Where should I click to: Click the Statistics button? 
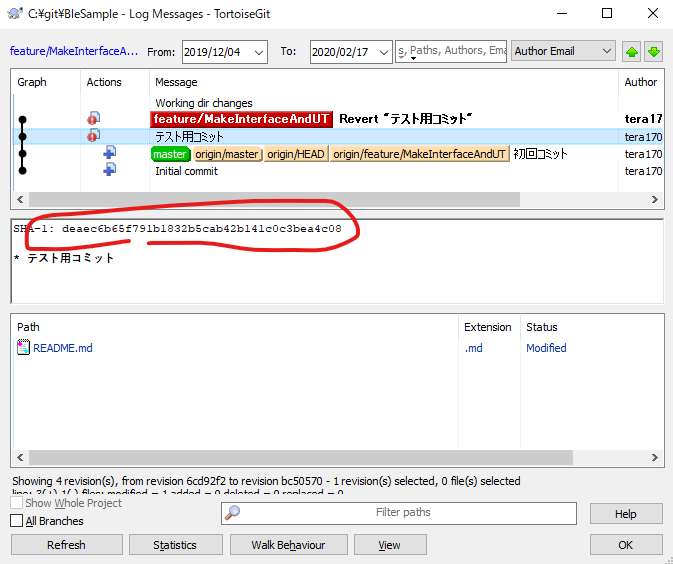[x=175, y=545]
